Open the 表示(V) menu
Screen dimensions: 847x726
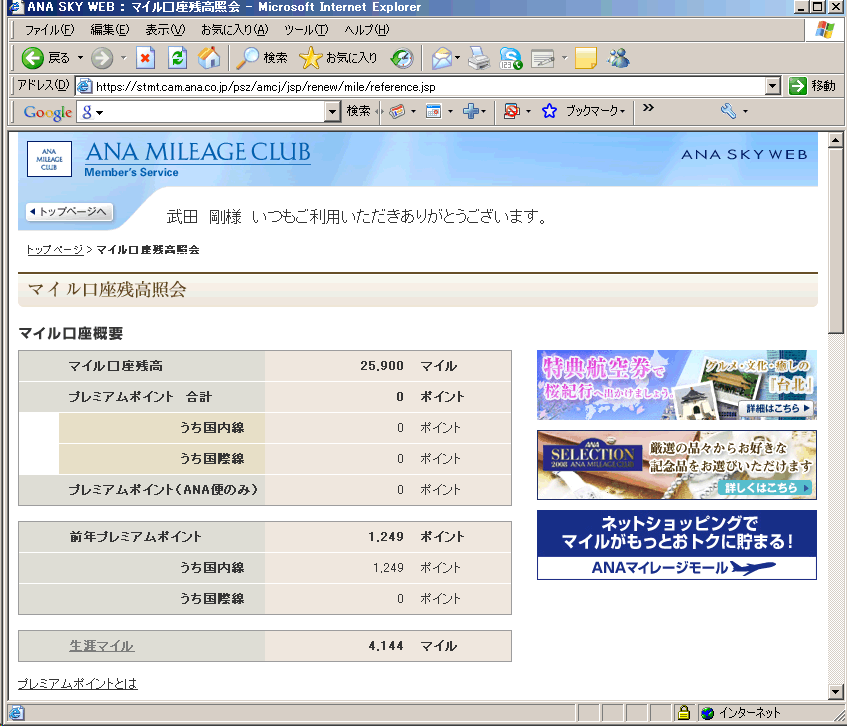point(165,30)
